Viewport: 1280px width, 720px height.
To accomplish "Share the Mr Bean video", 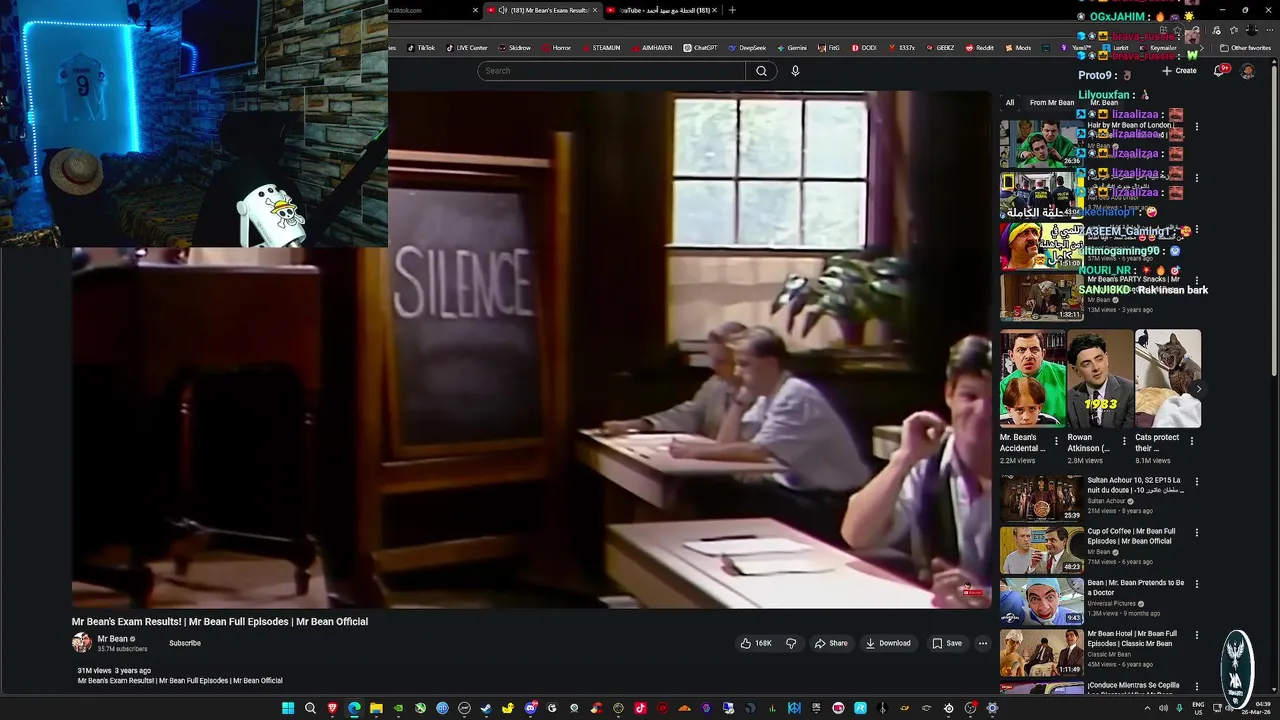I will click(x=831, y=643).
